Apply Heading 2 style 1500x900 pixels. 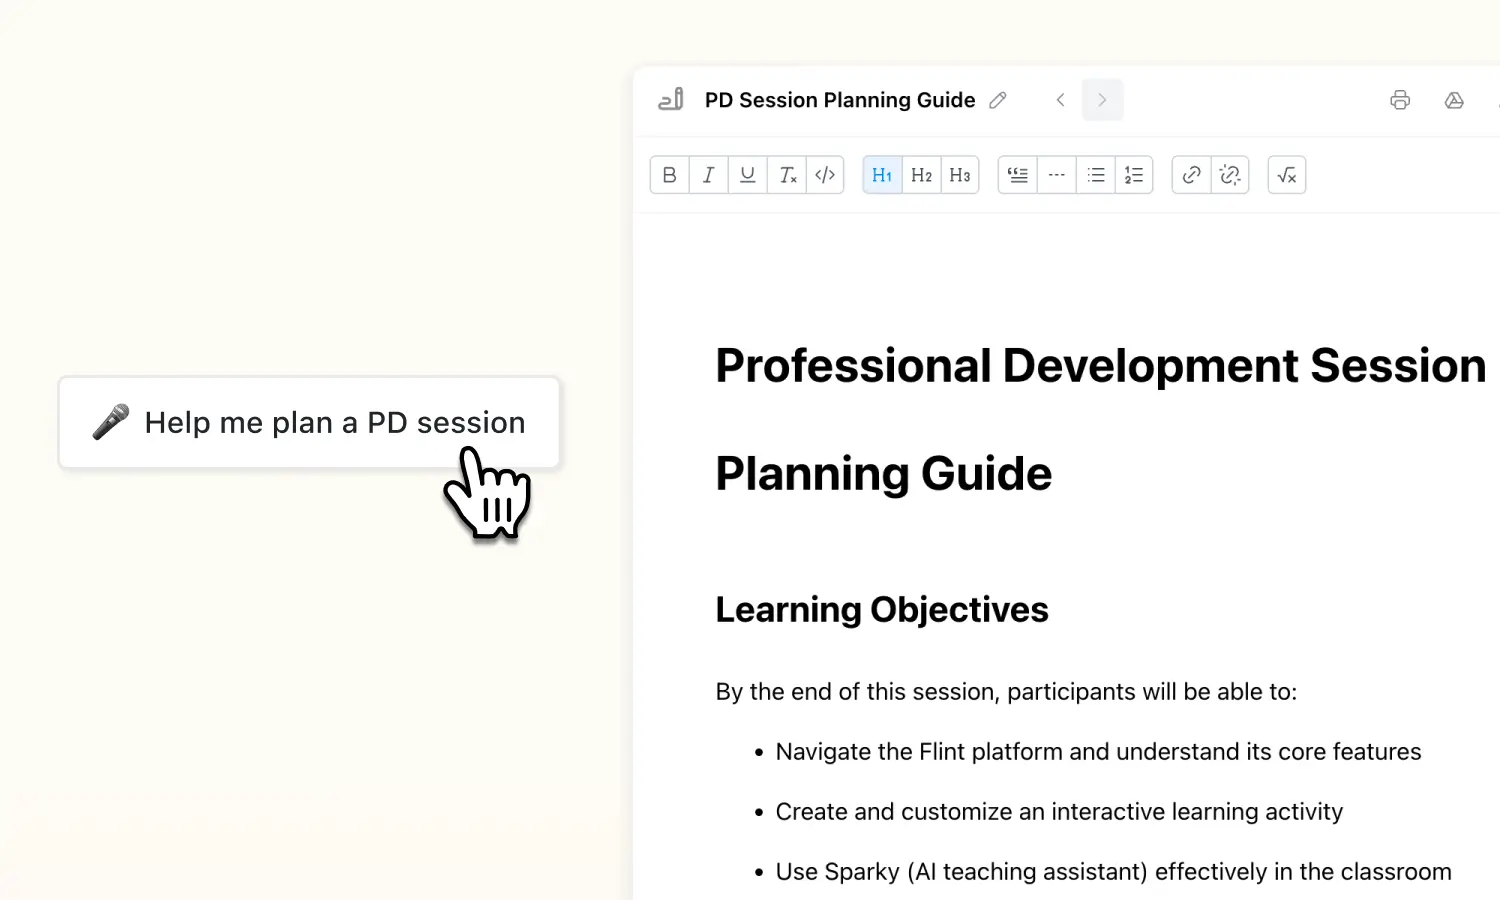tap(921, 175)
